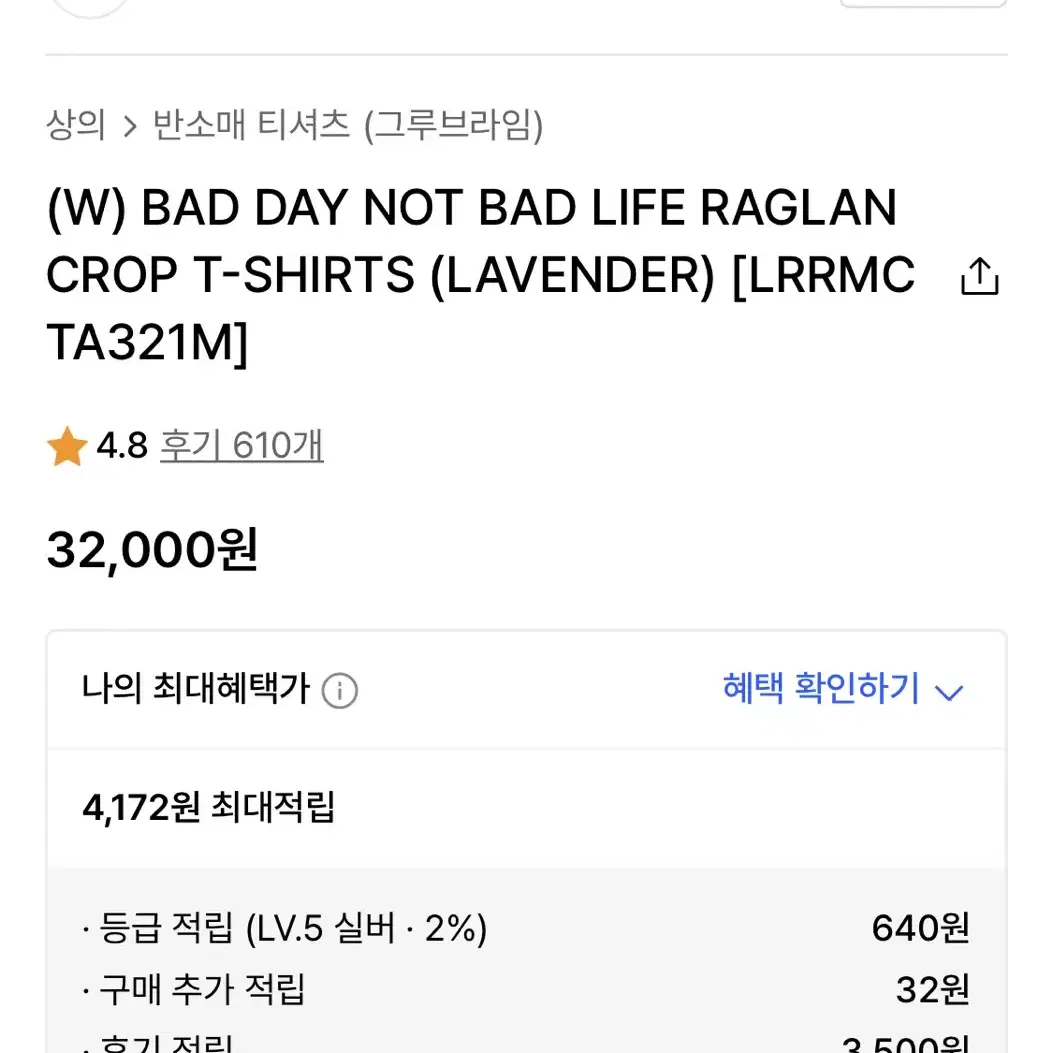Click the 나의 최대혜택가 header row
The width and height of the screenshot is (1053, 1053).
coord(526,690)
